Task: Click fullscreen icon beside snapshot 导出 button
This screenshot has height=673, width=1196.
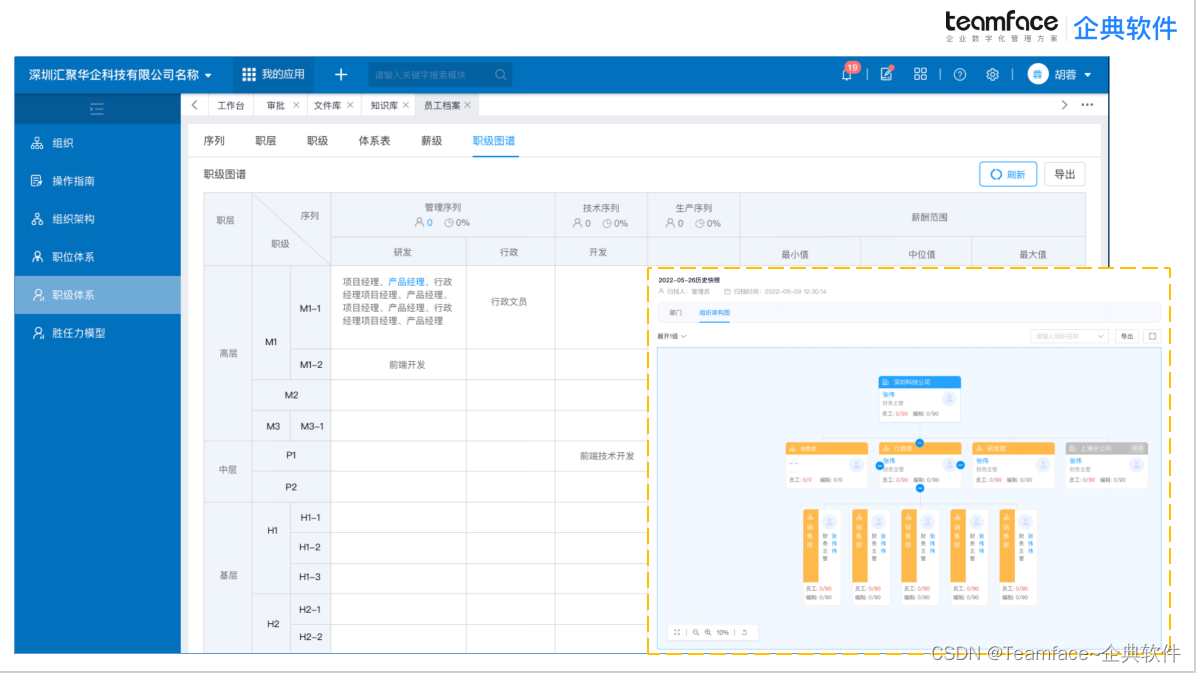Action: 1153,336
